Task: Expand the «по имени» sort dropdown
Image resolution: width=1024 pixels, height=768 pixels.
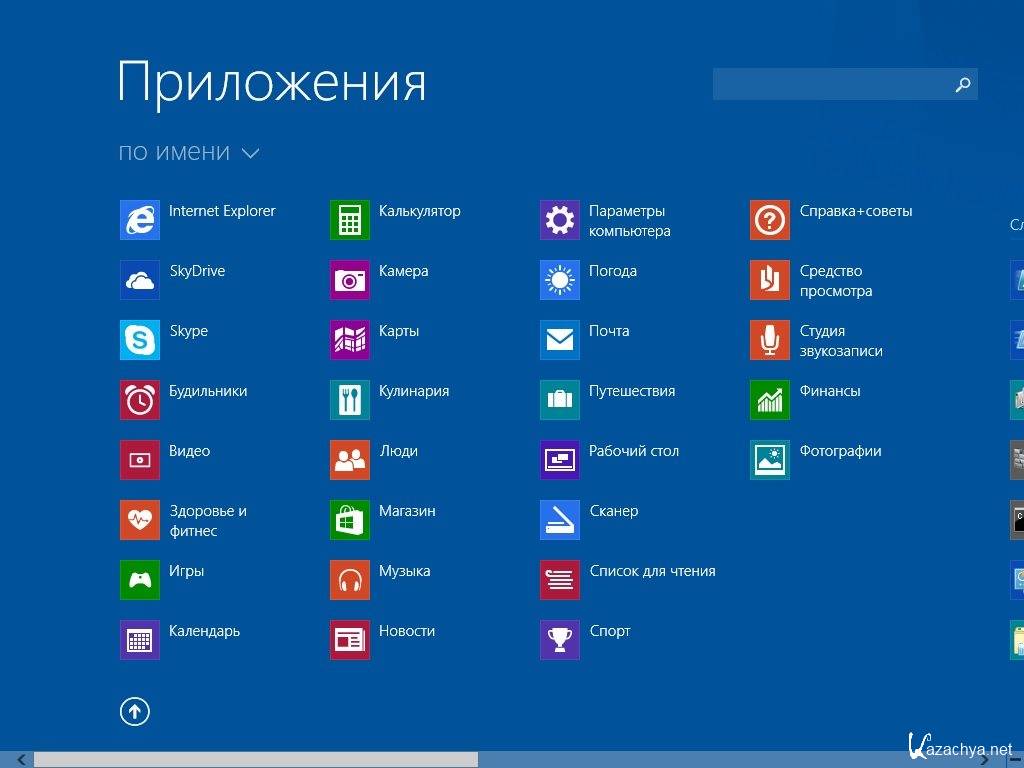Action: pyautogui.click(x=190, y=152)
